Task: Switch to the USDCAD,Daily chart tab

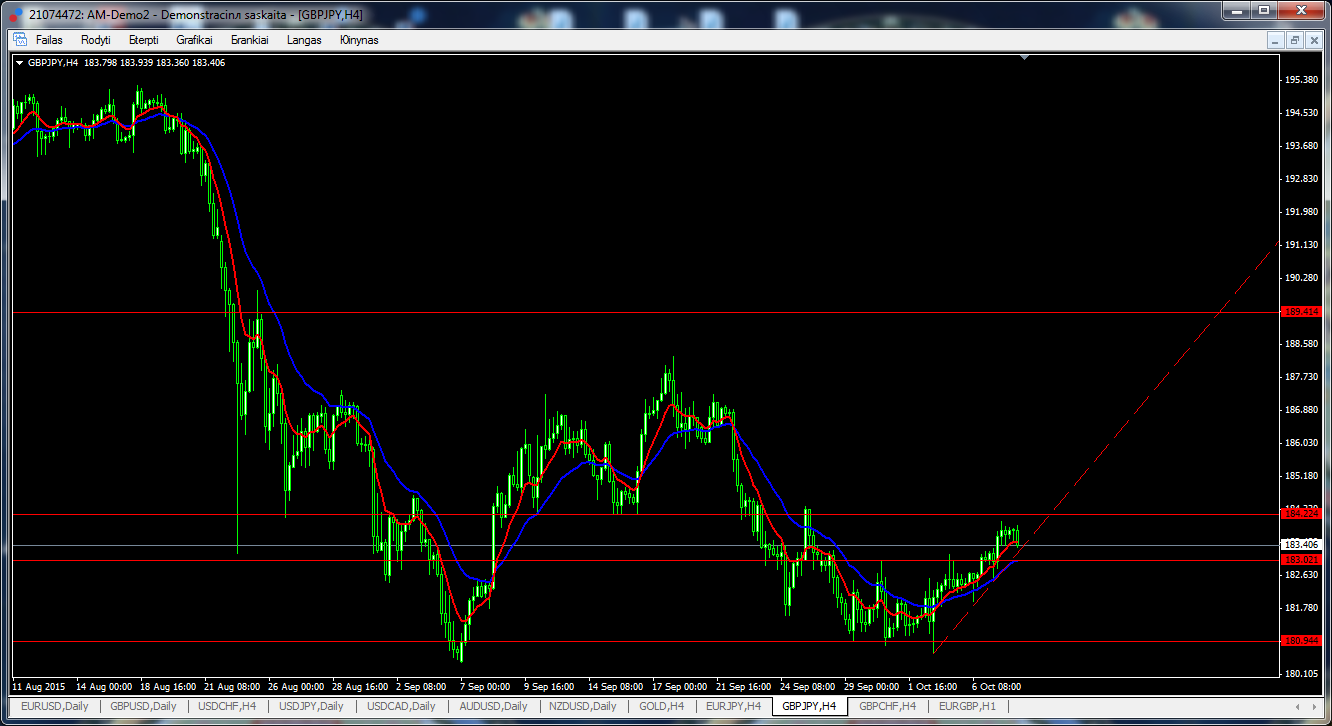Action: click(x=401, y=706)
